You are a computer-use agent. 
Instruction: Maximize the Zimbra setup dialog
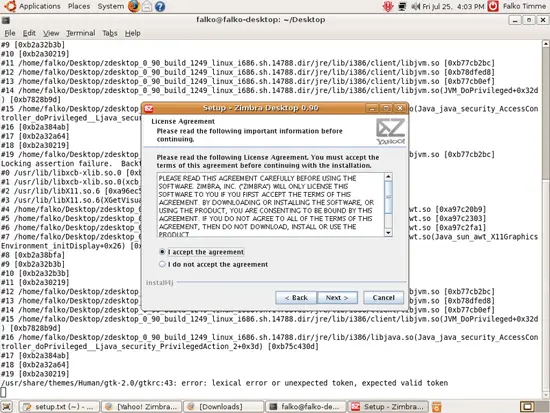click(x=386, y=108)
